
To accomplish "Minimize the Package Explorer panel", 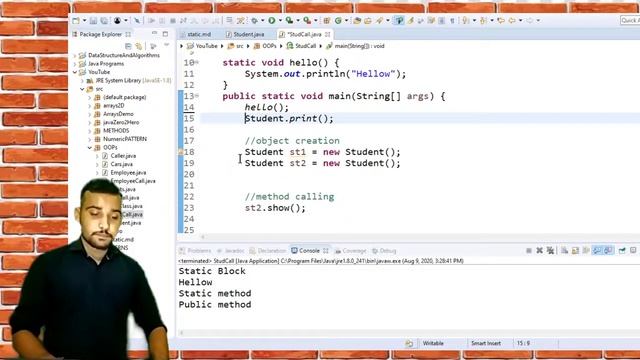I will point(154,33).
